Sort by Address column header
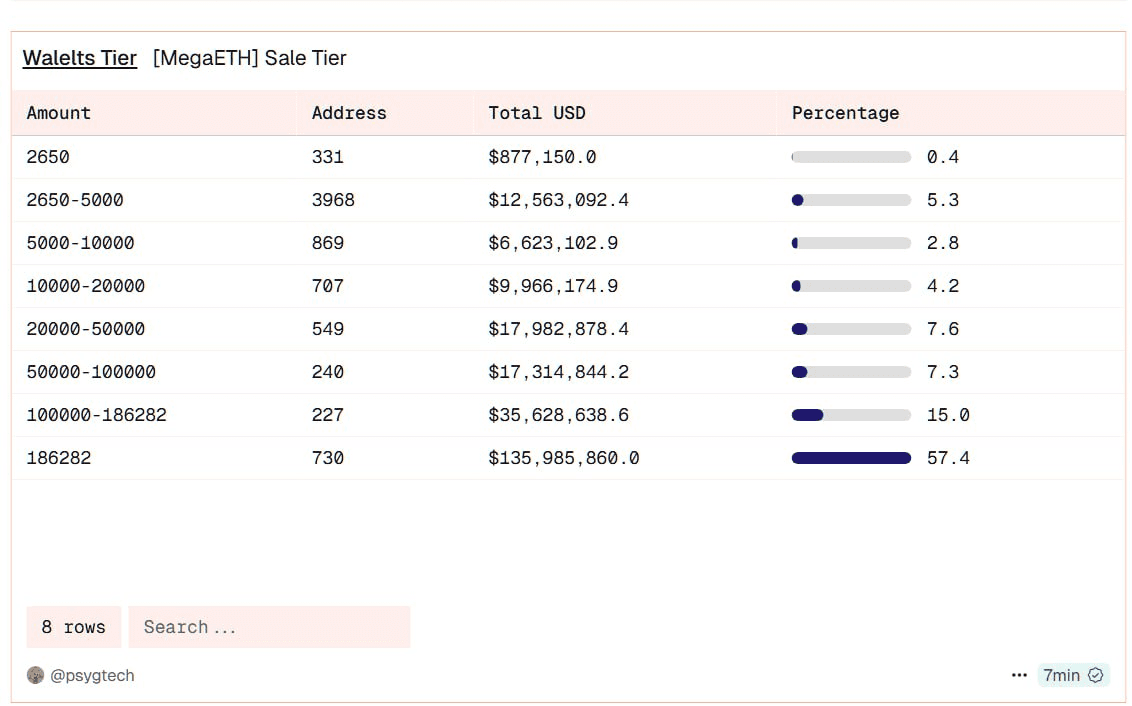This screenshot has width=1132, height=706. 349,113
